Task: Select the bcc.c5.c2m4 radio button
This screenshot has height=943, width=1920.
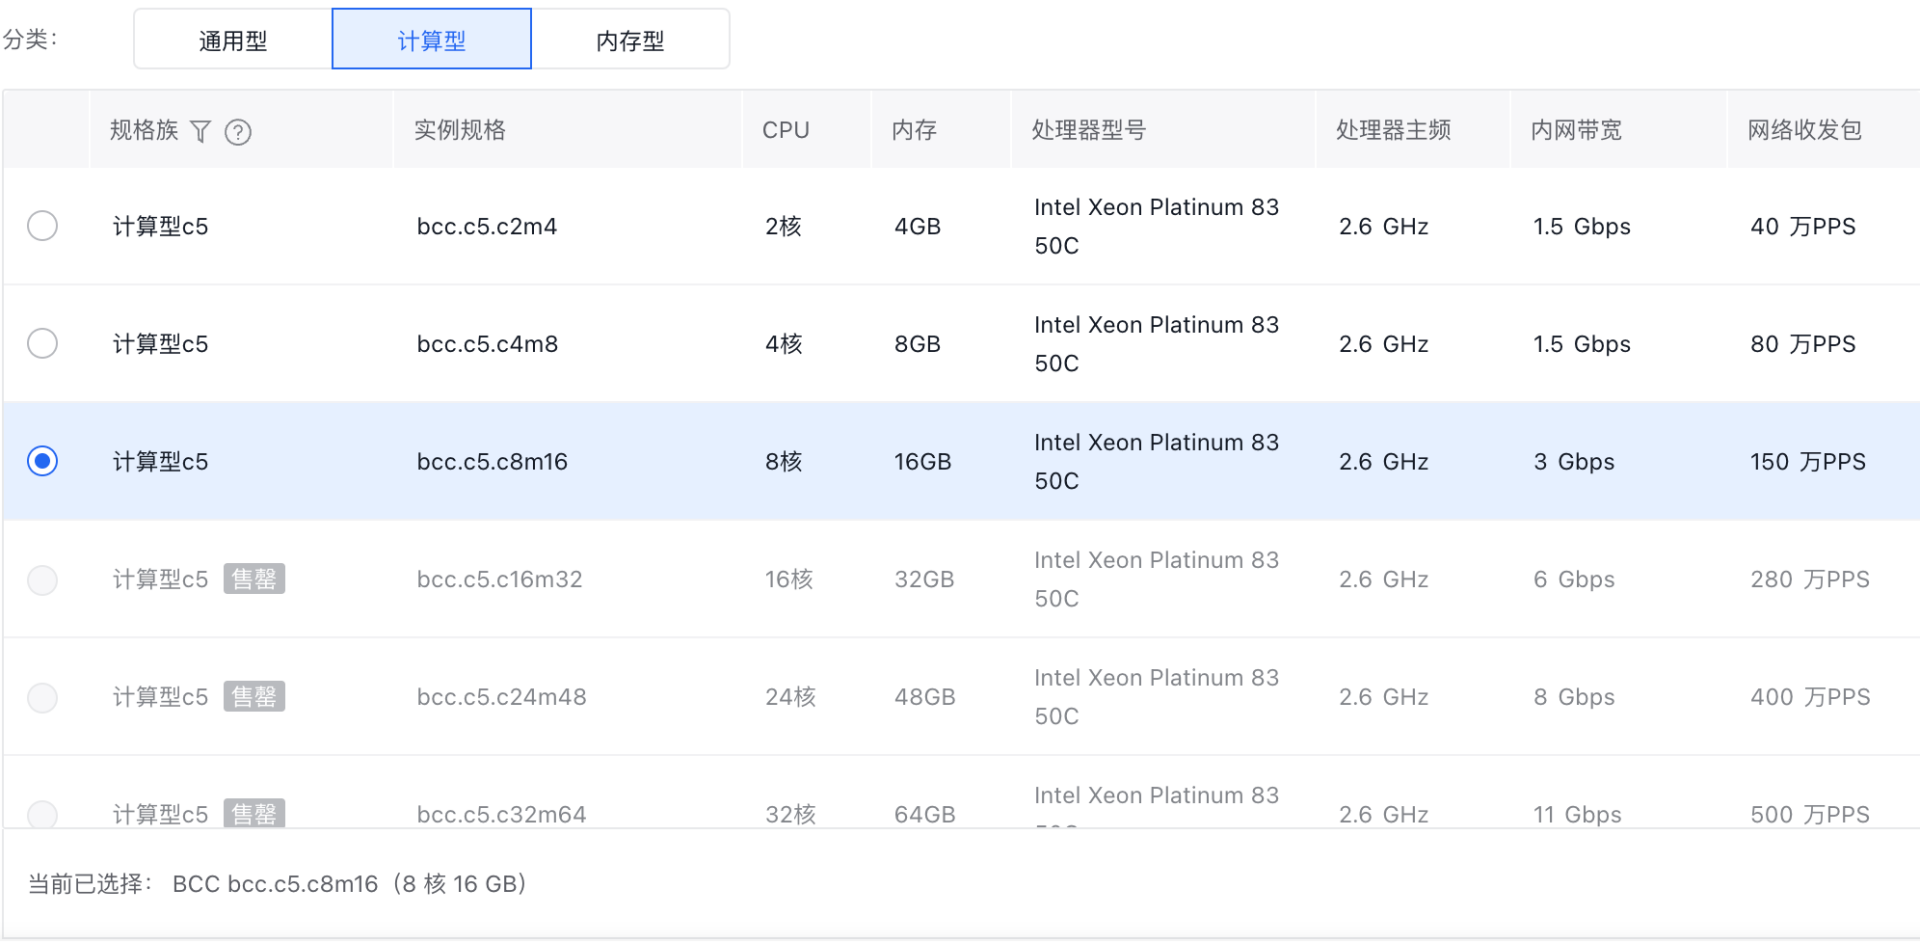Action: pyautogui.click(x=42, y=226)
